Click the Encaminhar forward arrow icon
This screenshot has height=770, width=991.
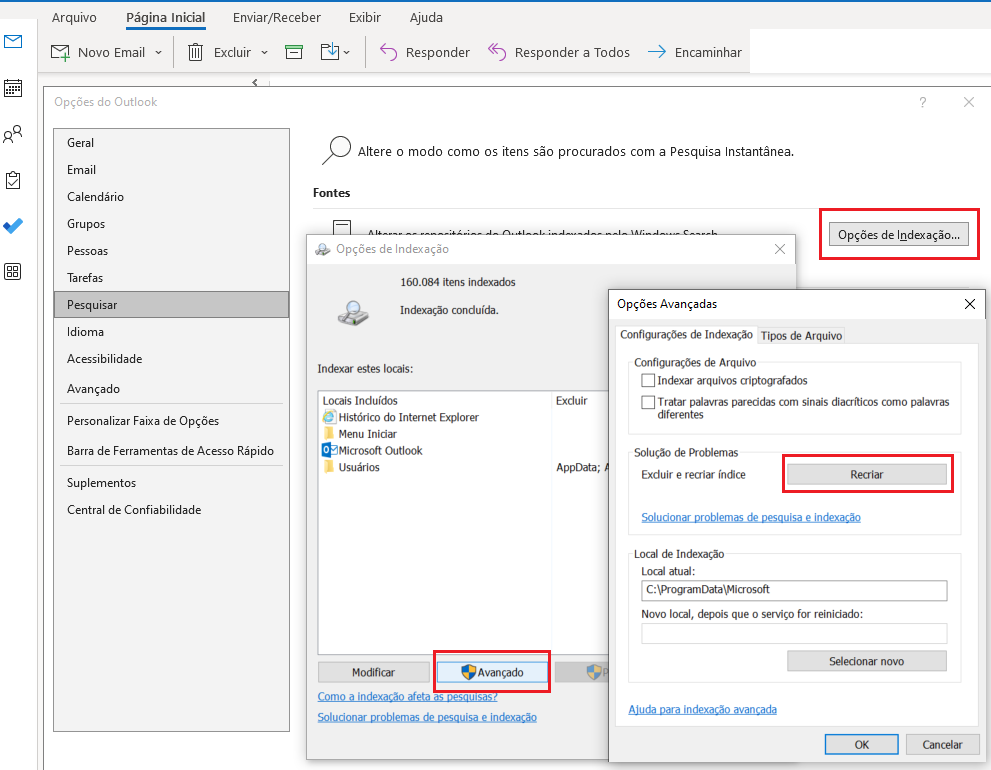pos(657,52)
